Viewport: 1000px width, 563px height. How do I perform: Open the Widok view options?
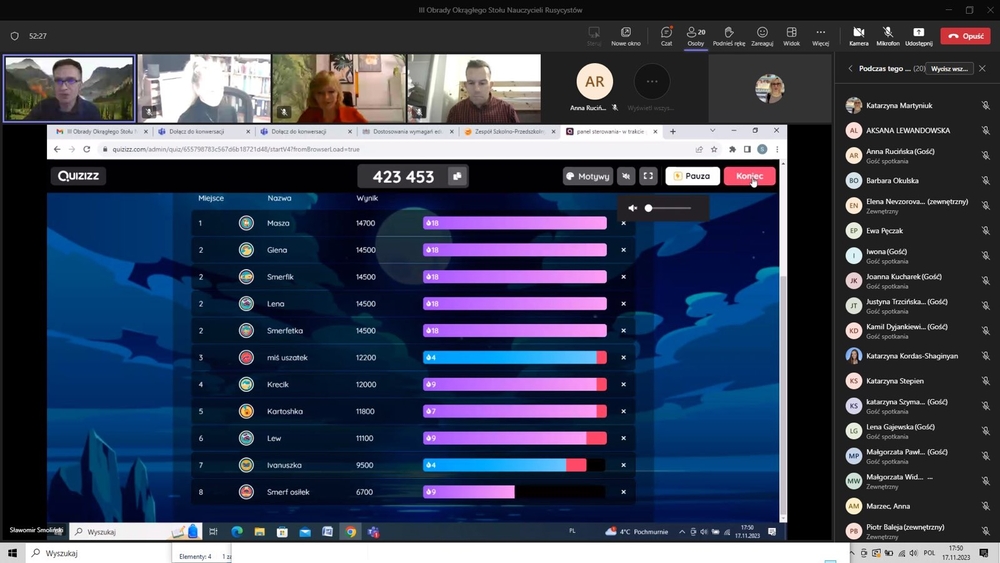point(791,36)
